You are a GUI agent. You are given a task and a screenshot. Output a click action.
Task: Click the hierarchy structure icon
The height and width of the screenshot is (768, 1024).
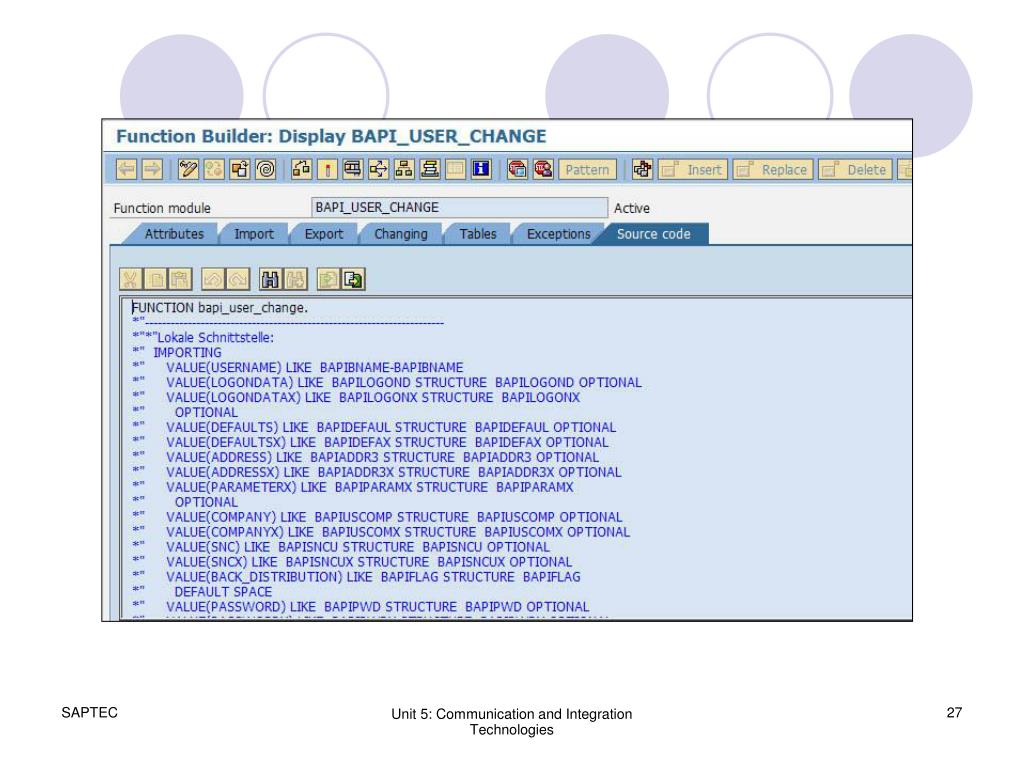[x=404, y=170]
